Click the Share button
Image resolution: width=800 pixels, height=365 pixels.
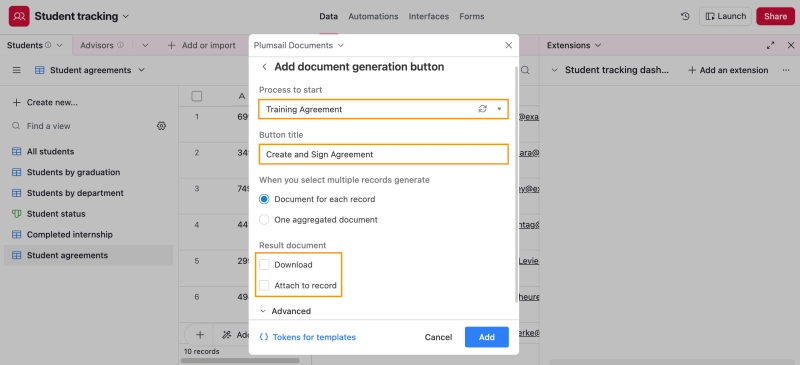(776, 16)
